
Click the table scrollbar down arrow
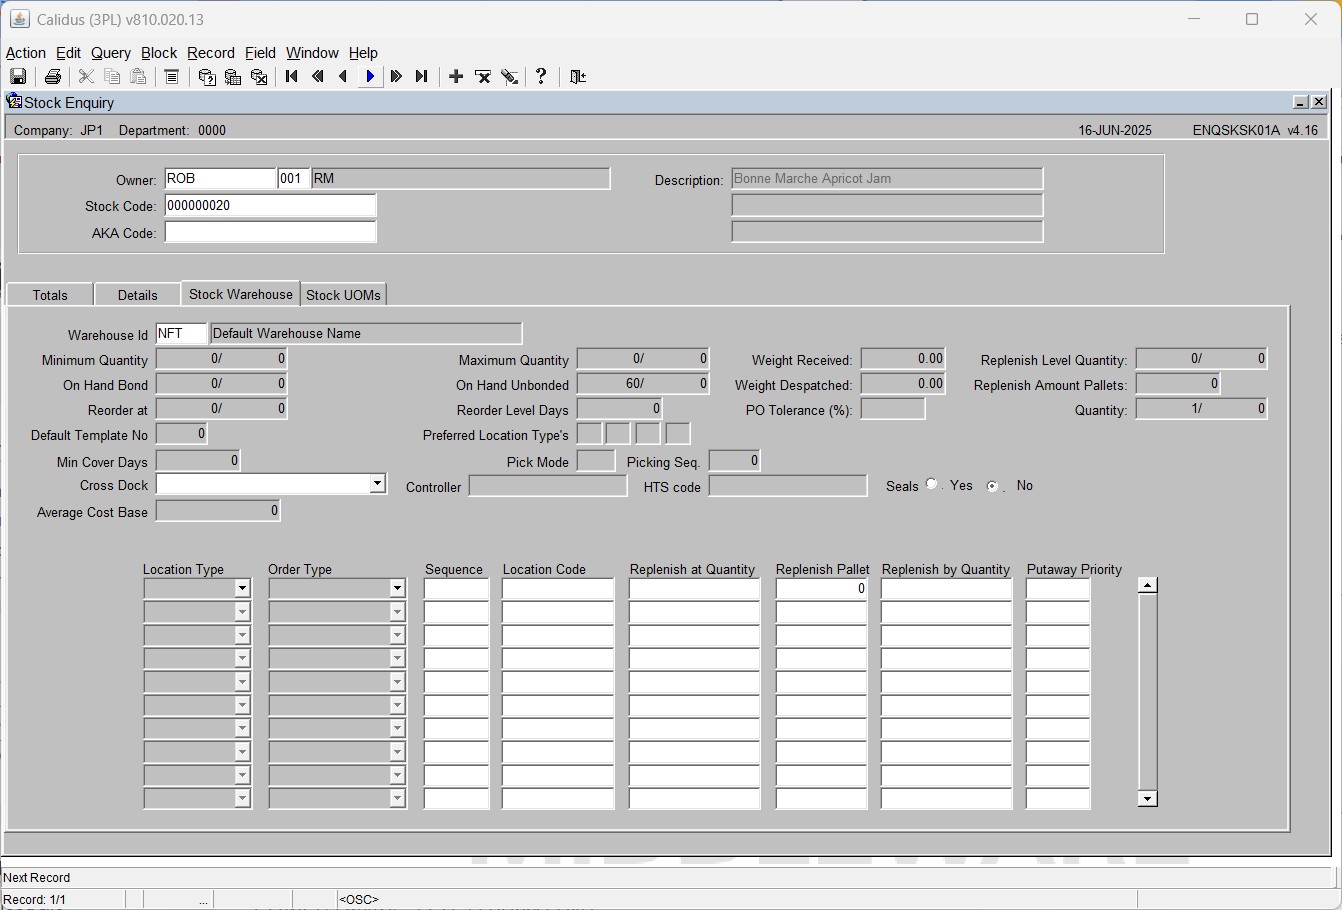coord(1148,798)
